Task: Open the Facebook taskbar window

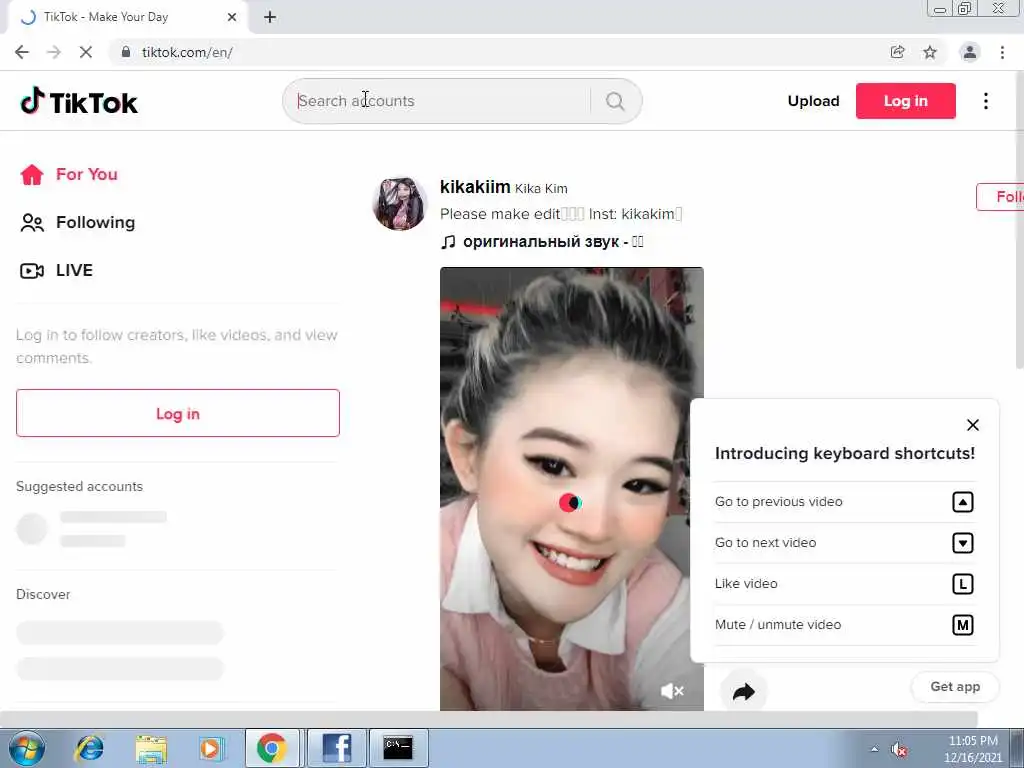Action: pos(336,748)
